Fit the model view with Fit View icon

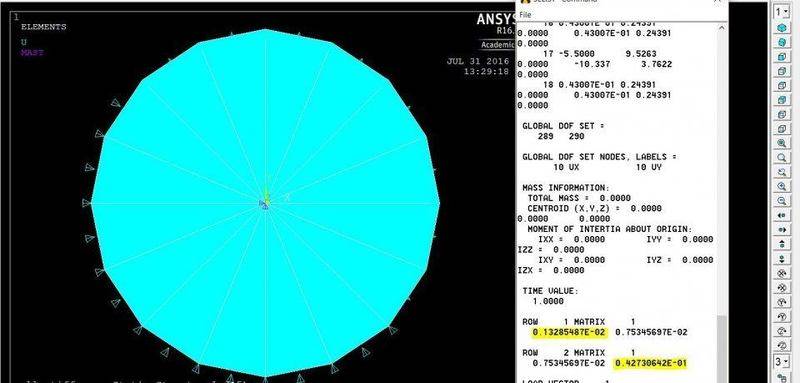coord(782,143)
